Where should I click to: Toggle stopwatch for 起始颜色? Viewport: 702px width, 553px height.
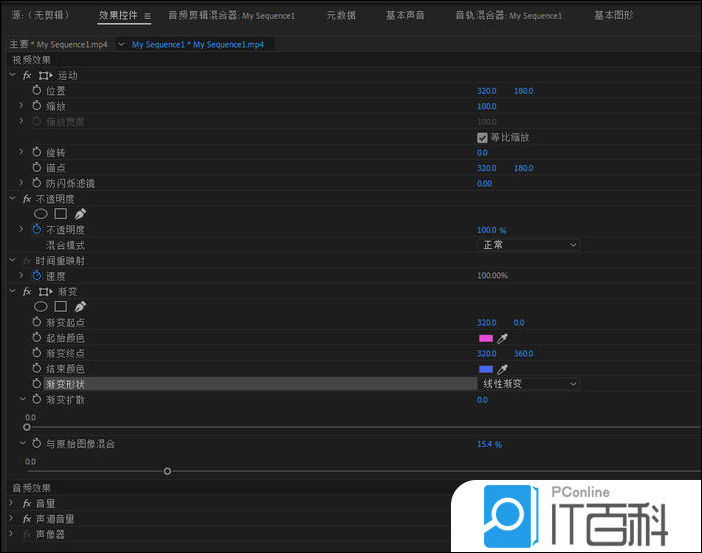pyautogui.click(x=37, y=338)
